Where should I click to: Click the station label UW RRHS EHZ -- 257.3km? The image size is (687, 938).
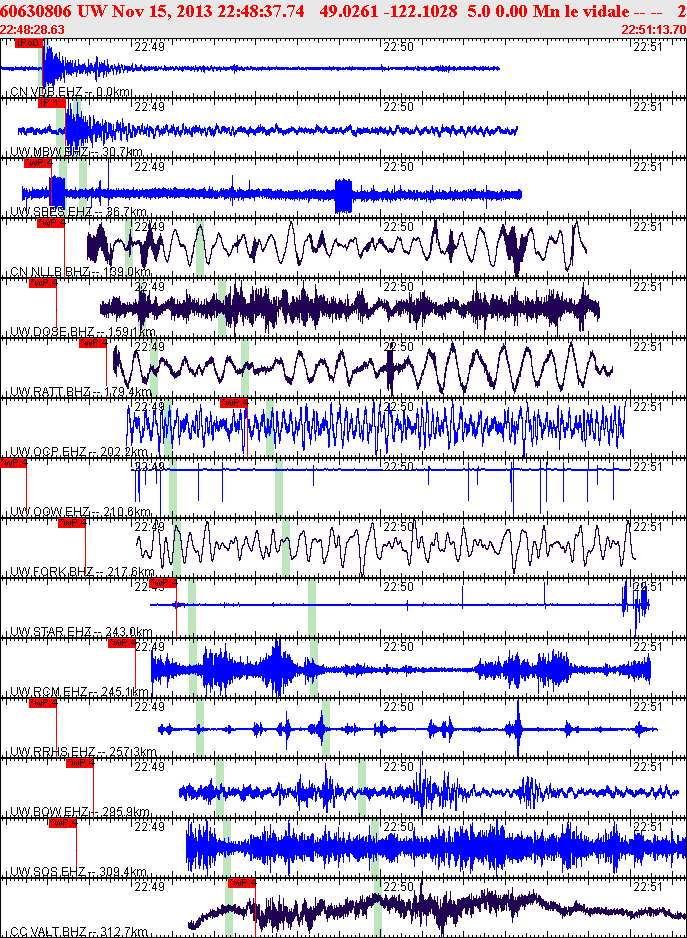(83, 752)
